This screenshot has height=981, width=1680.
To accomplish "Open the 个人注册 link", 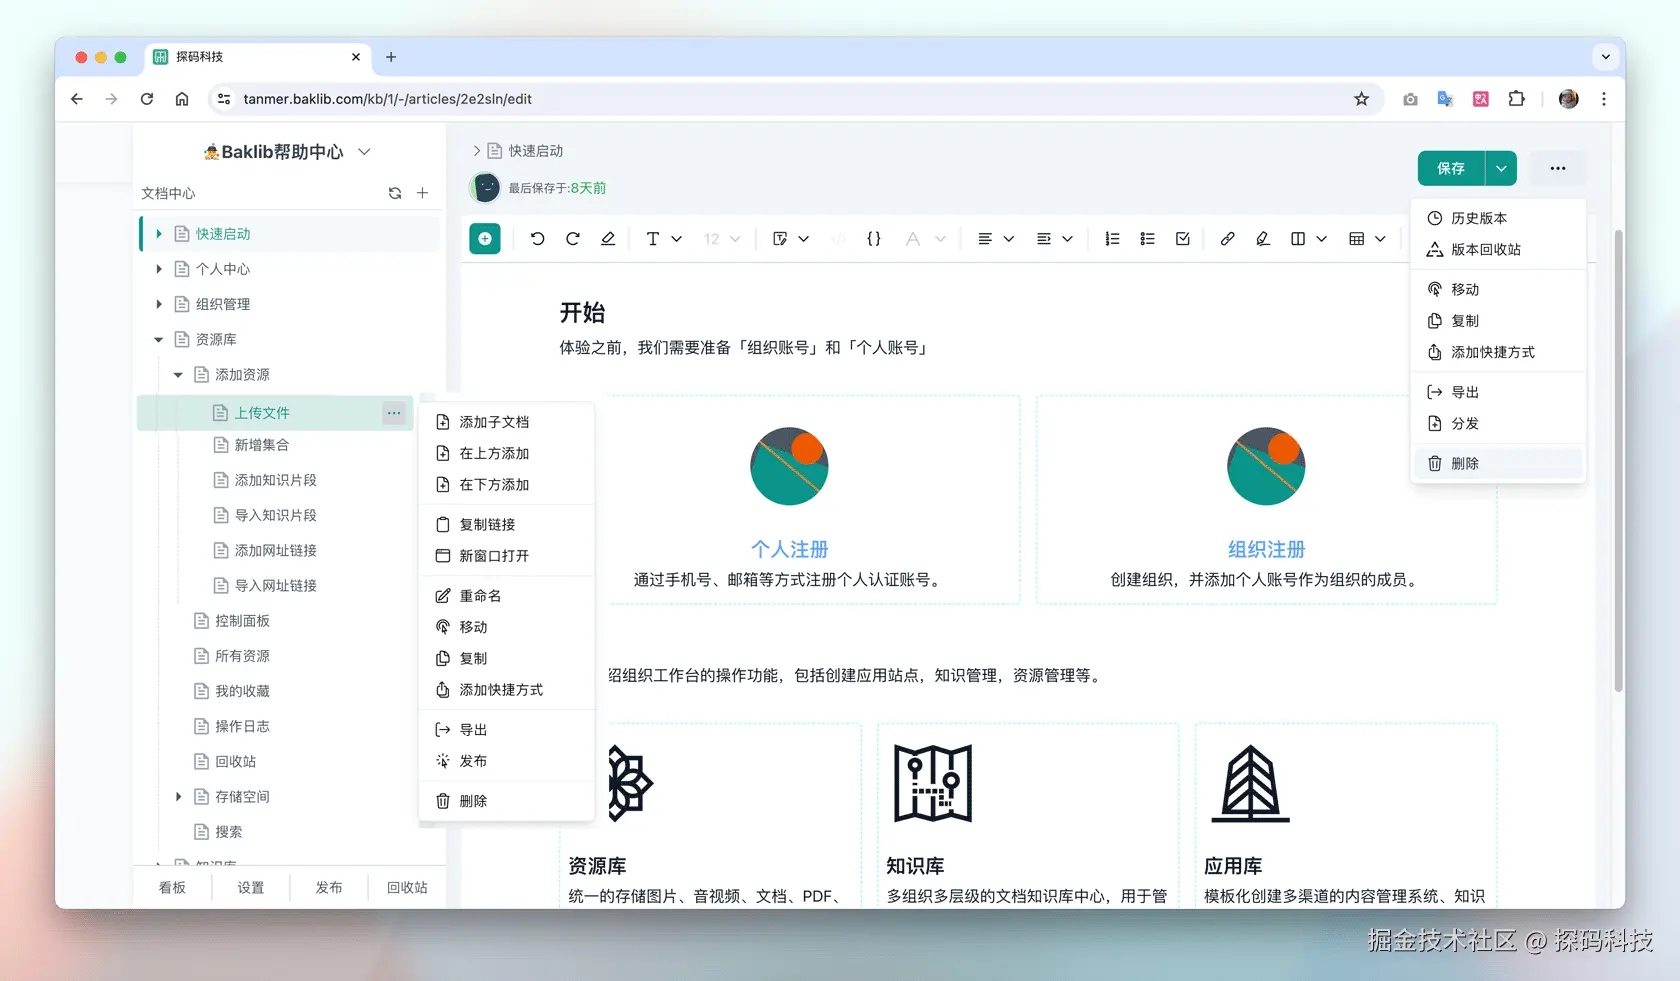I will 790,549.
